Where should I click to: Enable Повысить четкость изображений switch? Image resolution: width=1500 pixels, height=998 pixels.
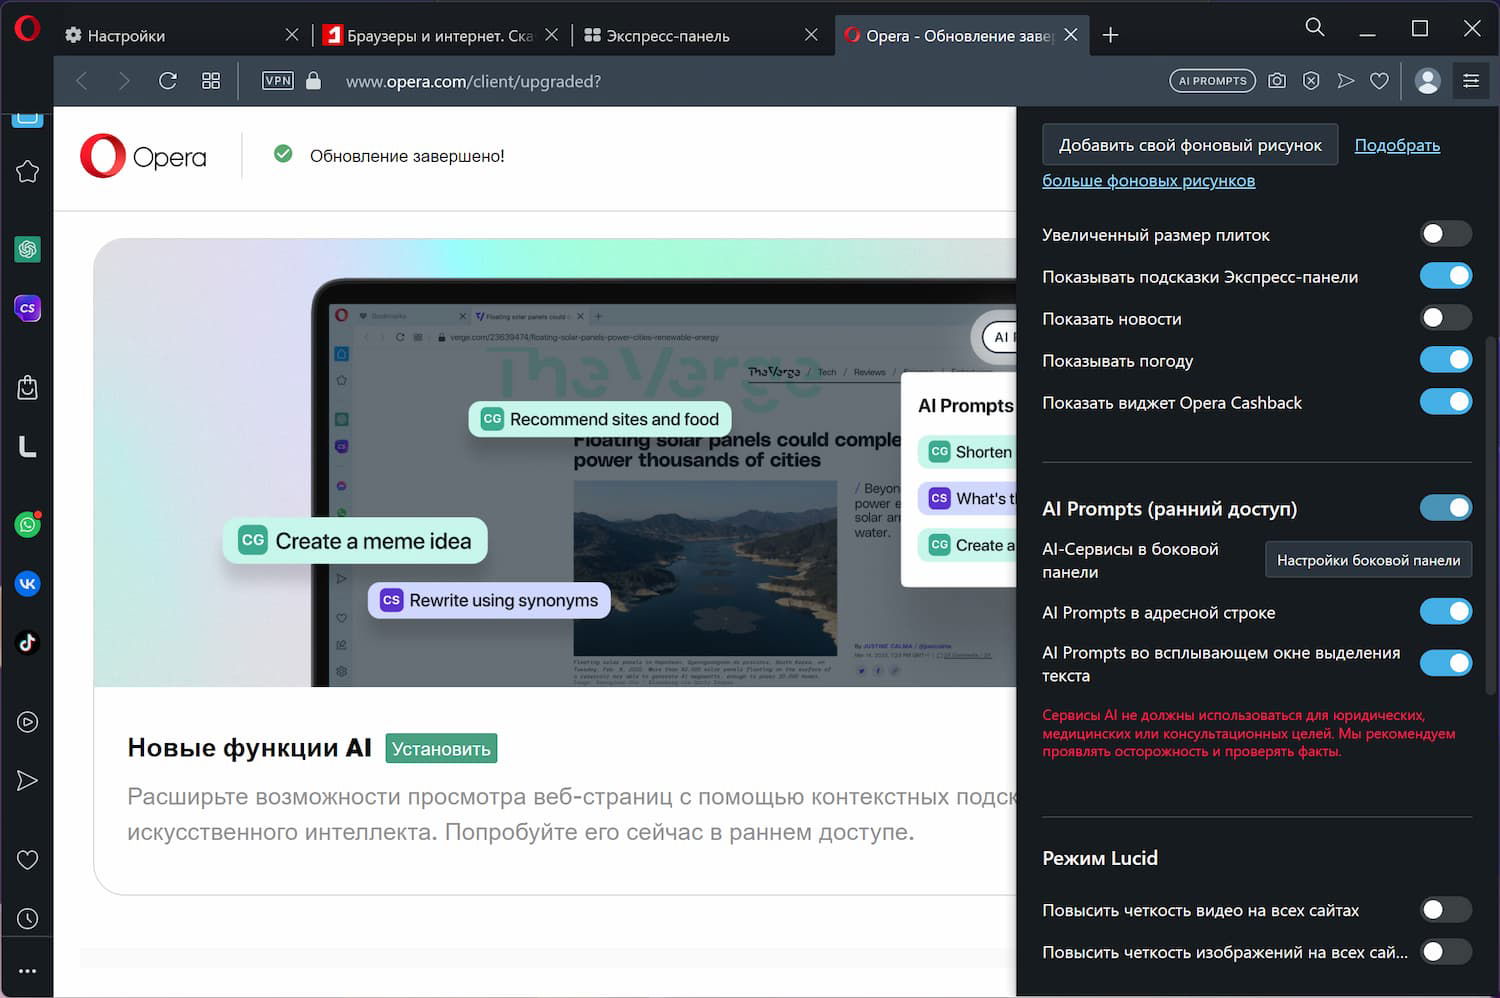(1446, 952)
